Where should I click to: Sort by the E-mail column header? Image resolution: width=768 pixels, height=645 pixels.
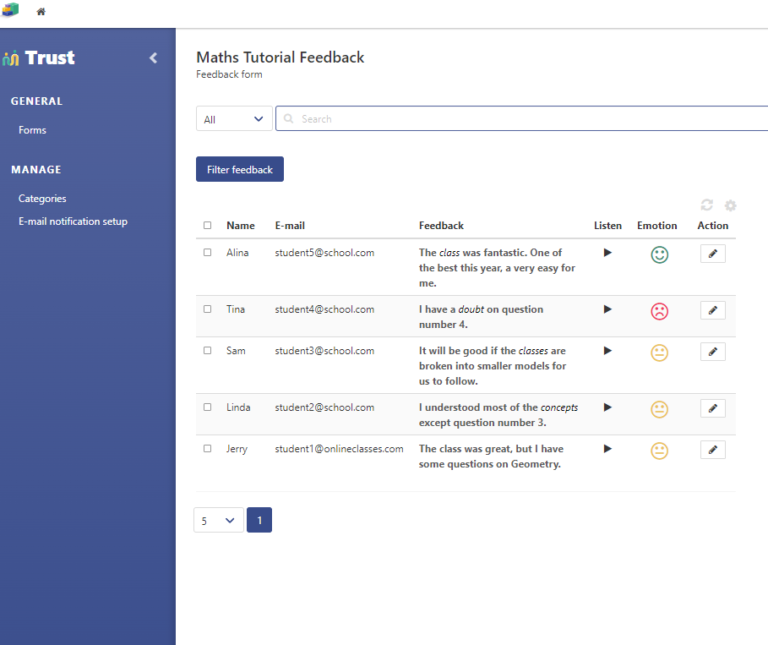(x=290, y=226)
